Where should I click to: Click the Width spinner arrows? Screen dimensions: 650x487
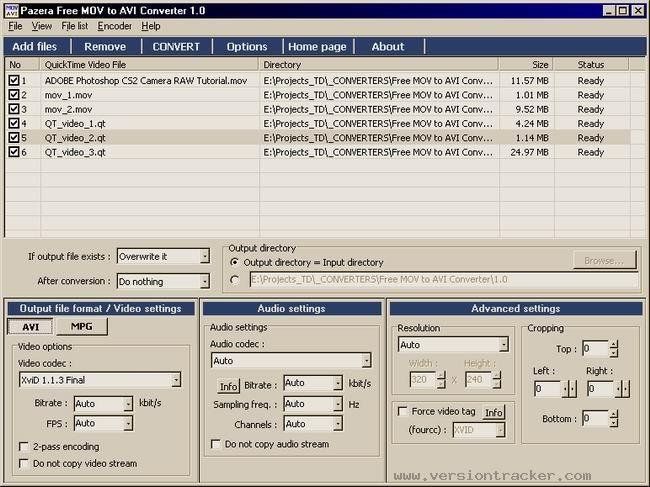pos(441,379)
